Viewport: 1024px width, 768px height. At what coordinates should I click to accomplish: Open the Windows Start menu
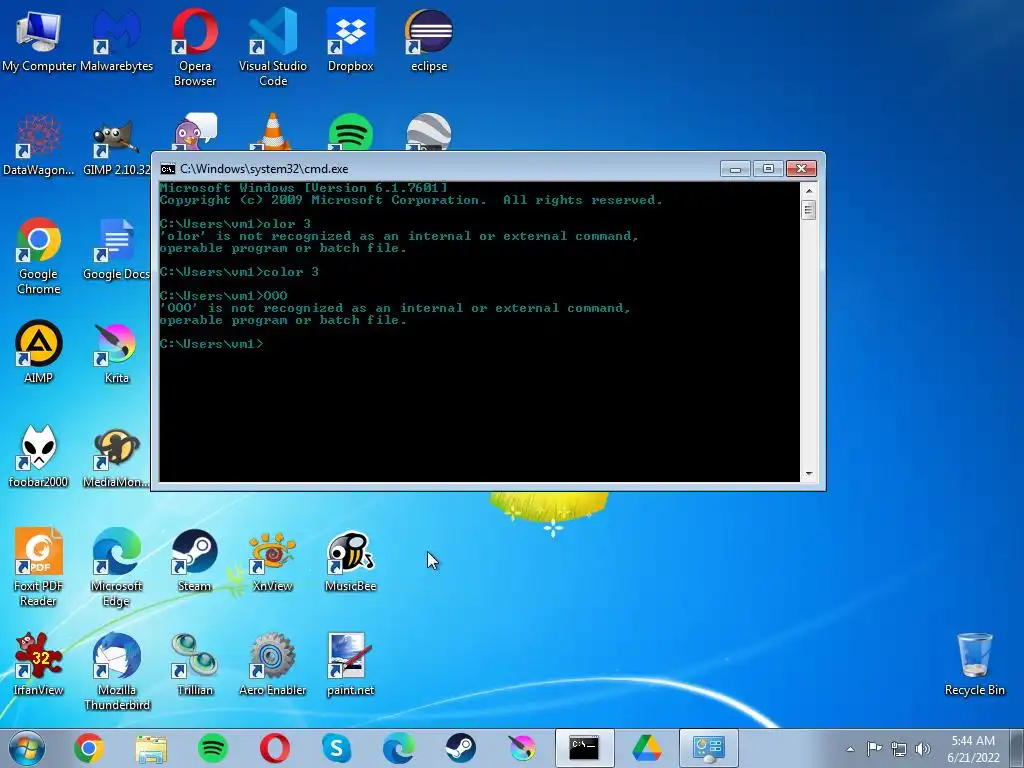[x=27, y=748]
